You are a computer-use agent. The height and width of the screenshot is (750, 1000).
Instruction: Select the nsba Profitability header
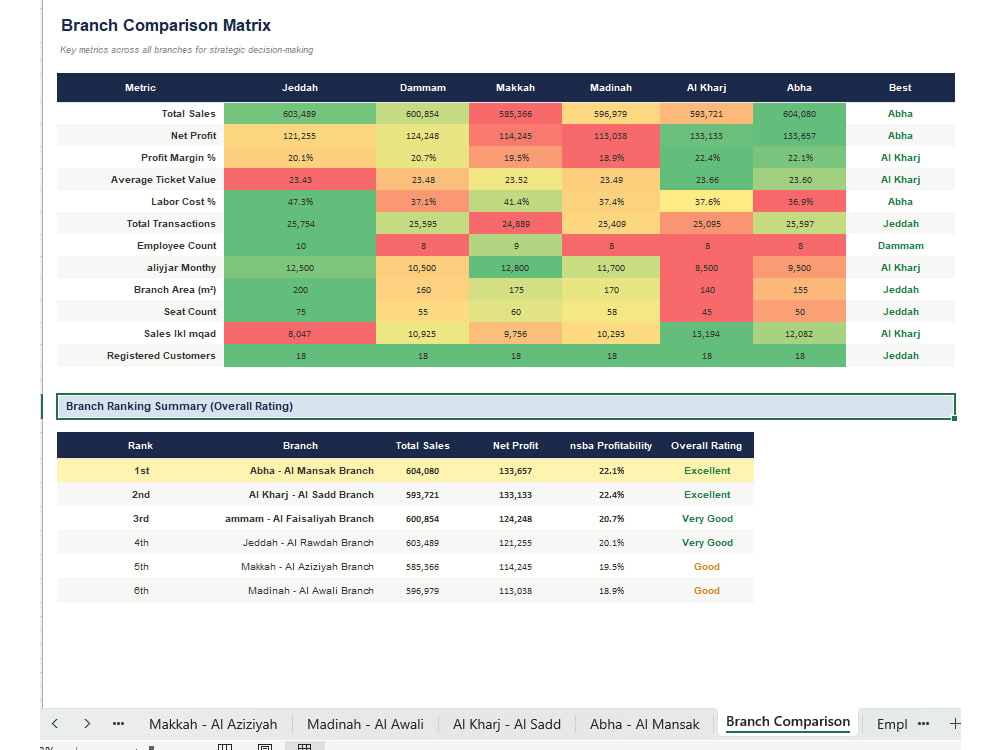[611, 446]
